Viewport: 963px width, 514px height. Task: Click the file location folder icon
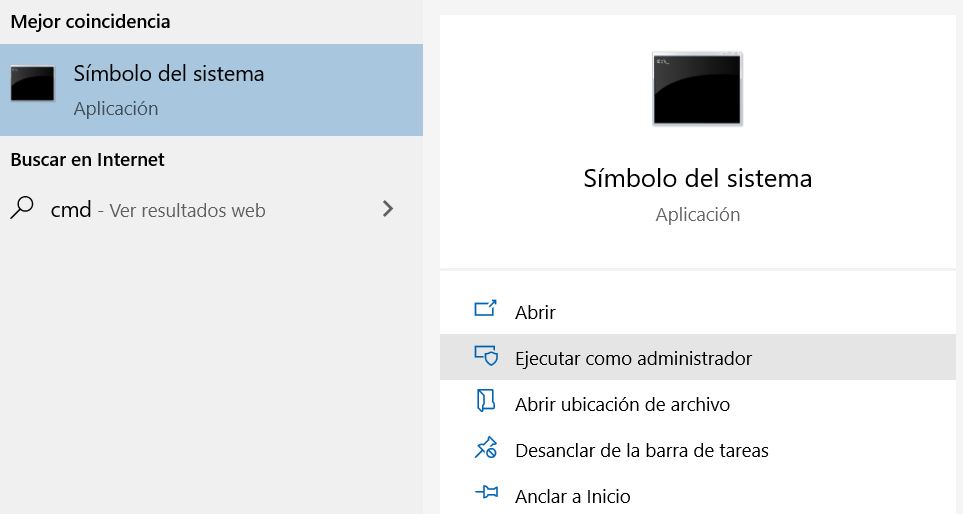coord(485,403)
